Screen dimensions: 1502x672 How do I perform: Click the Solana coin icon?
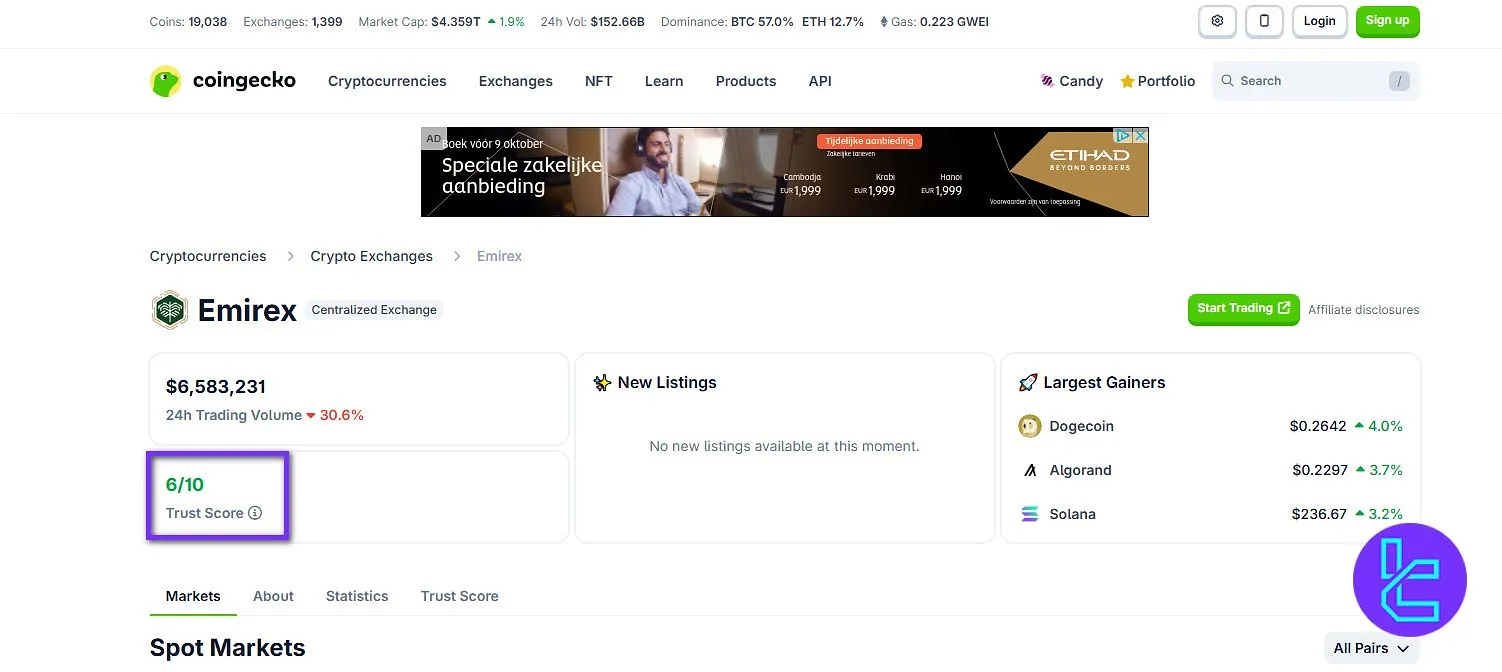(1030, 513)
